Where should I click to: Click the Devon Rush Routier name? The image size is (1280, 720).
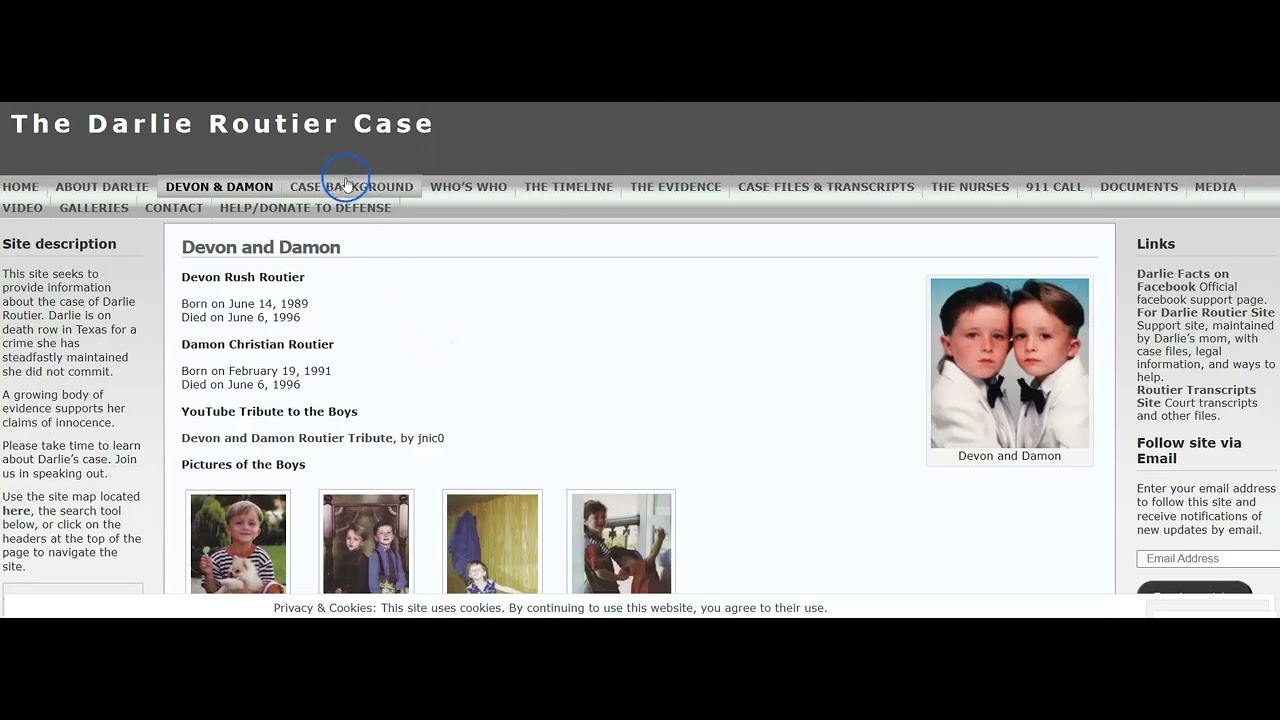click(243, 277)
